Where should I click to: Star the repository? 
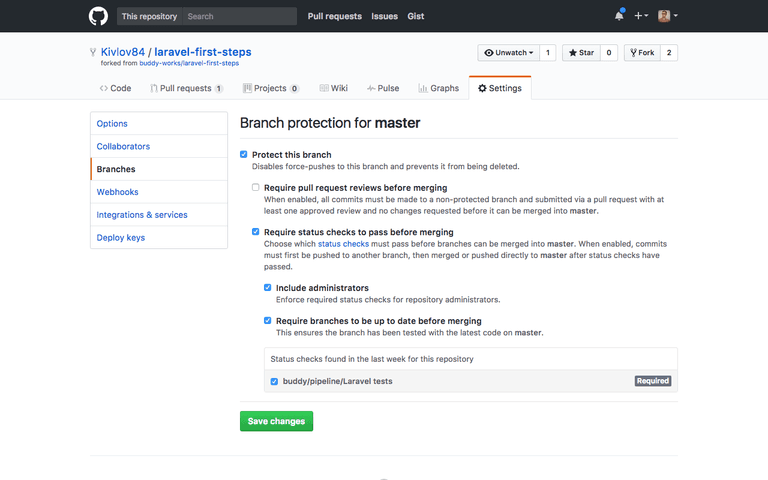581,53
